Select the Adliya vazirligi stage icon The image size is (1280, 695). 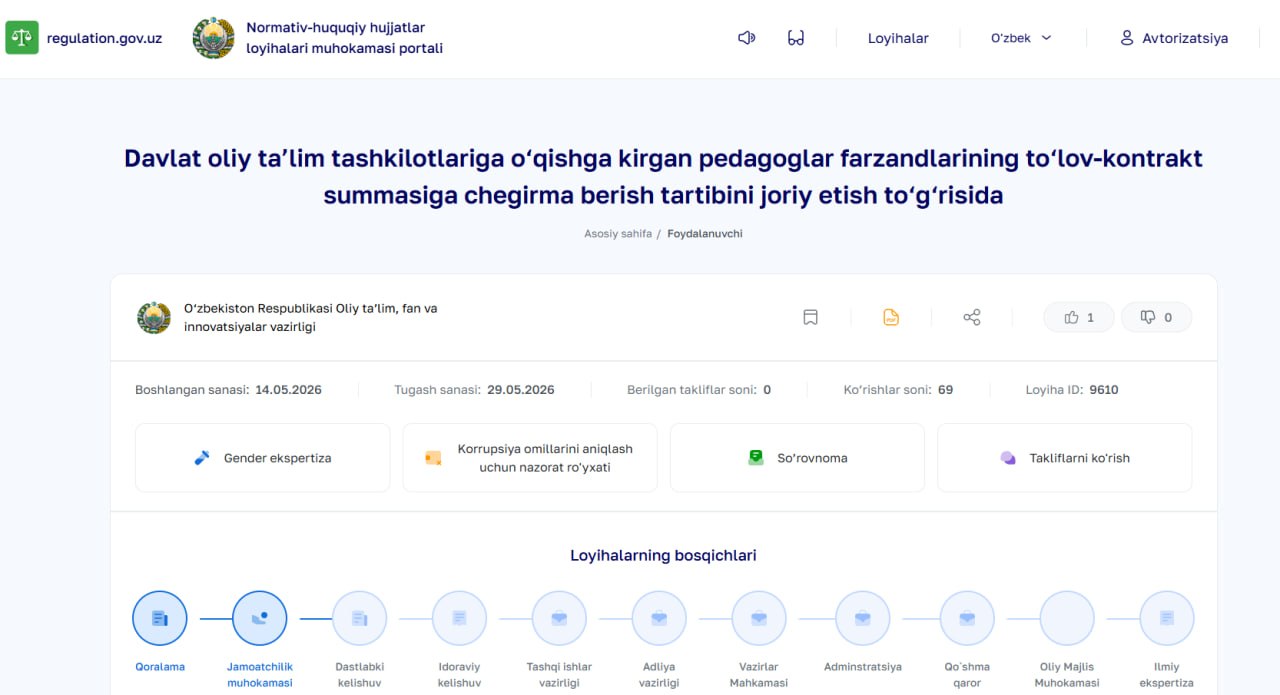tap(659, 618)
